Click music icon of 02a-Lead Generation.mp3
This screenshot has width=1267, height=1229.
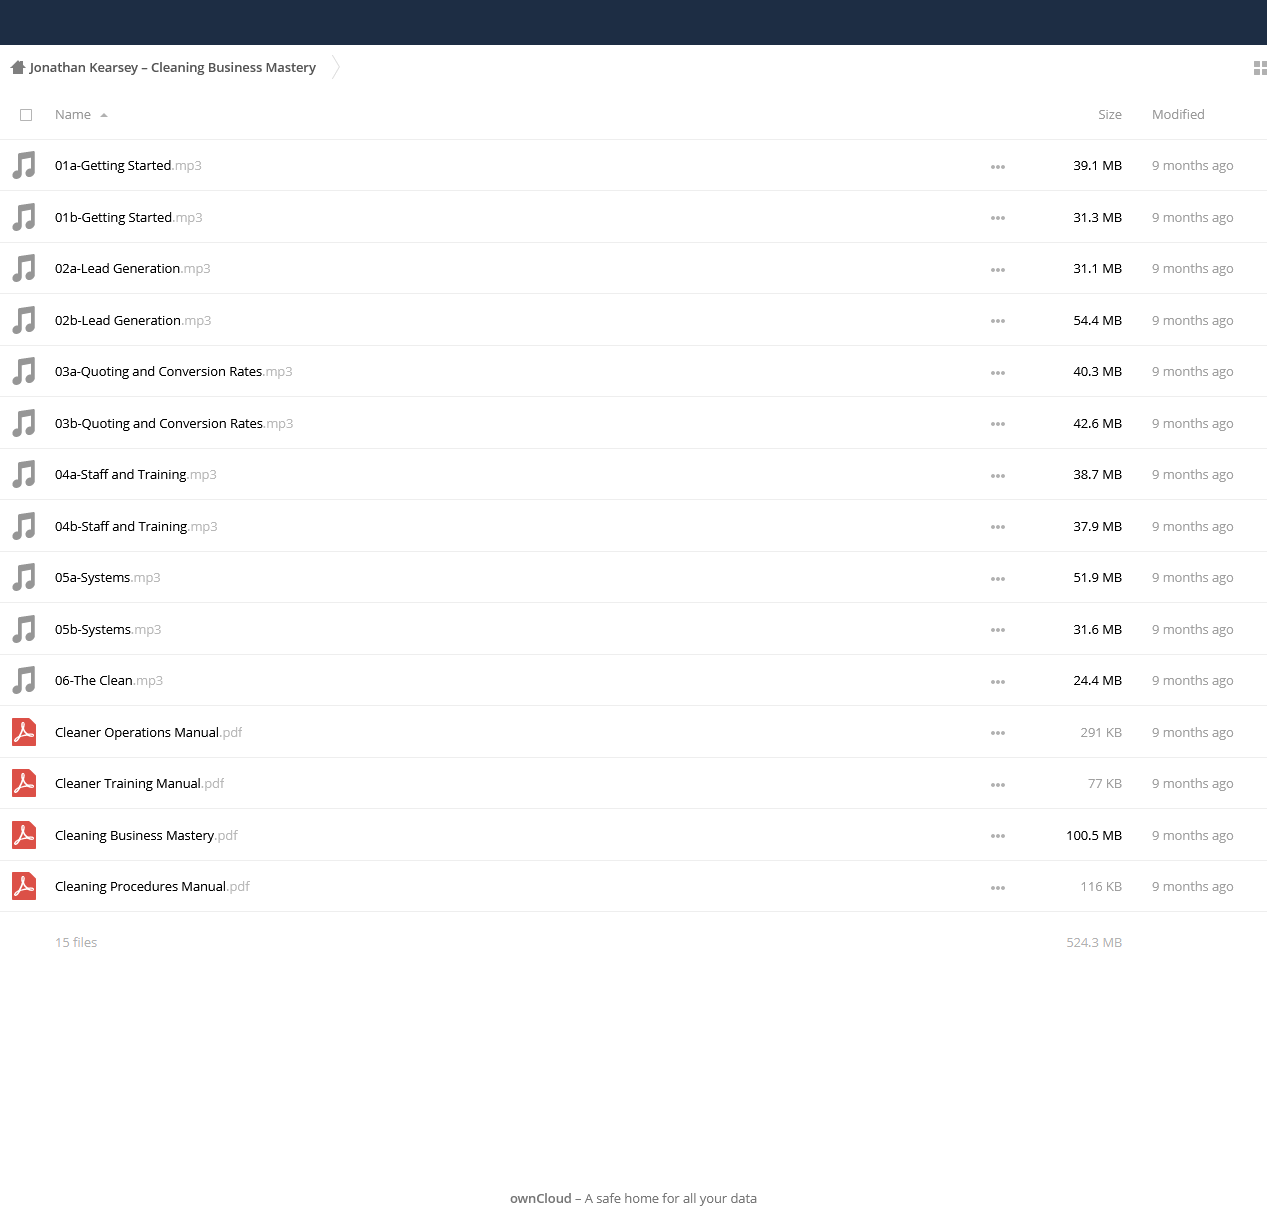24,268
